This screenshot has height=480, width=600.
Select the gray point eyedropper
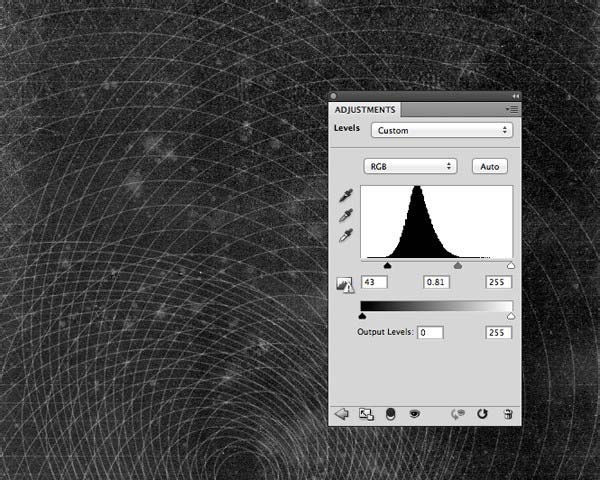tap(346, 216)
